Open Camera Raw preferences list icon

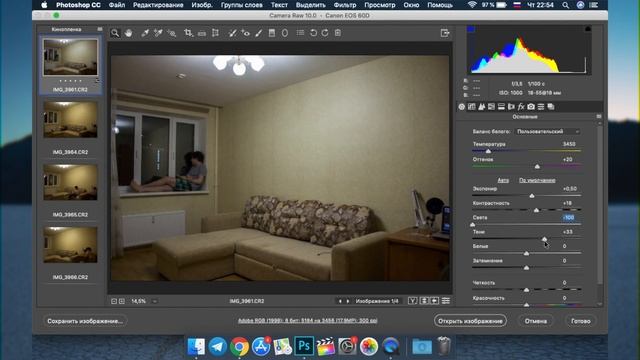[x=300, y=33]
